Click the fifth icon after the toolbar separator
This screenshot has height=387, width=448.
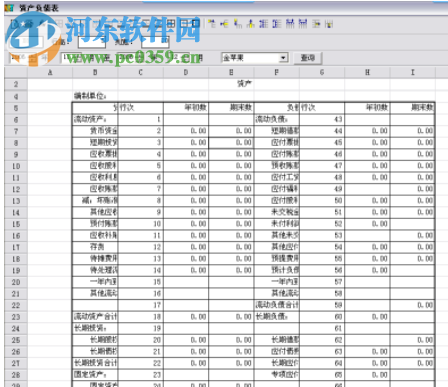263,24
